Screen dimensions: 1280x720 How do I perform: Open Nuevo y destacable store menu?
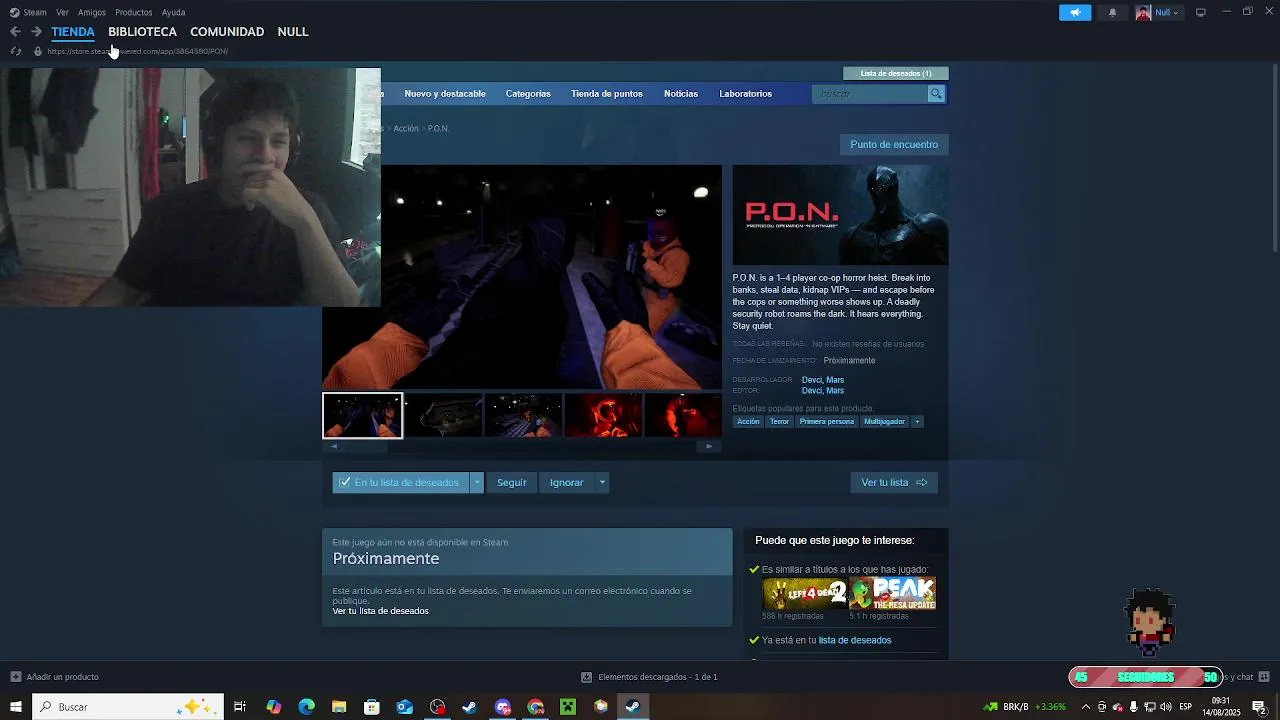coord(445,93)
